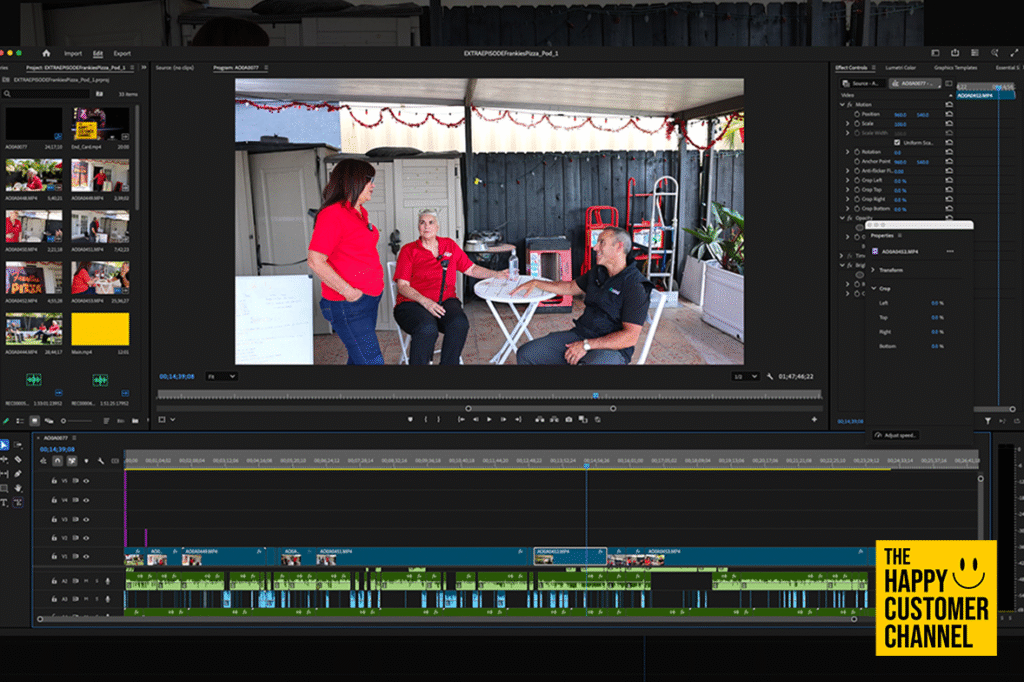This screenshot has height=682, width=1024.
Task: Click the Home icon in the top bar
Action: click(x=46, y=54)
